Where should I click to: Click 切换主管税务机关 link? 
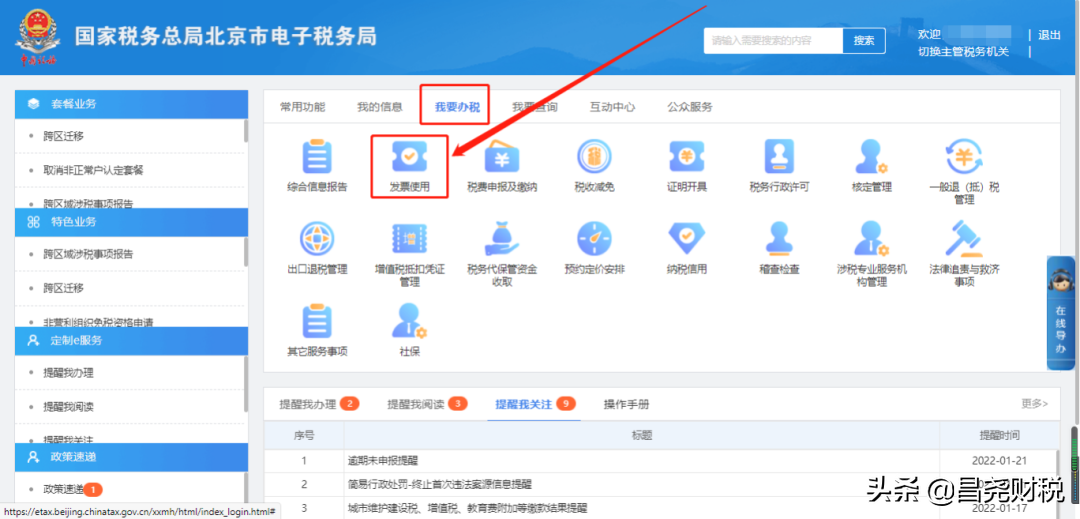tap(963, 52)
